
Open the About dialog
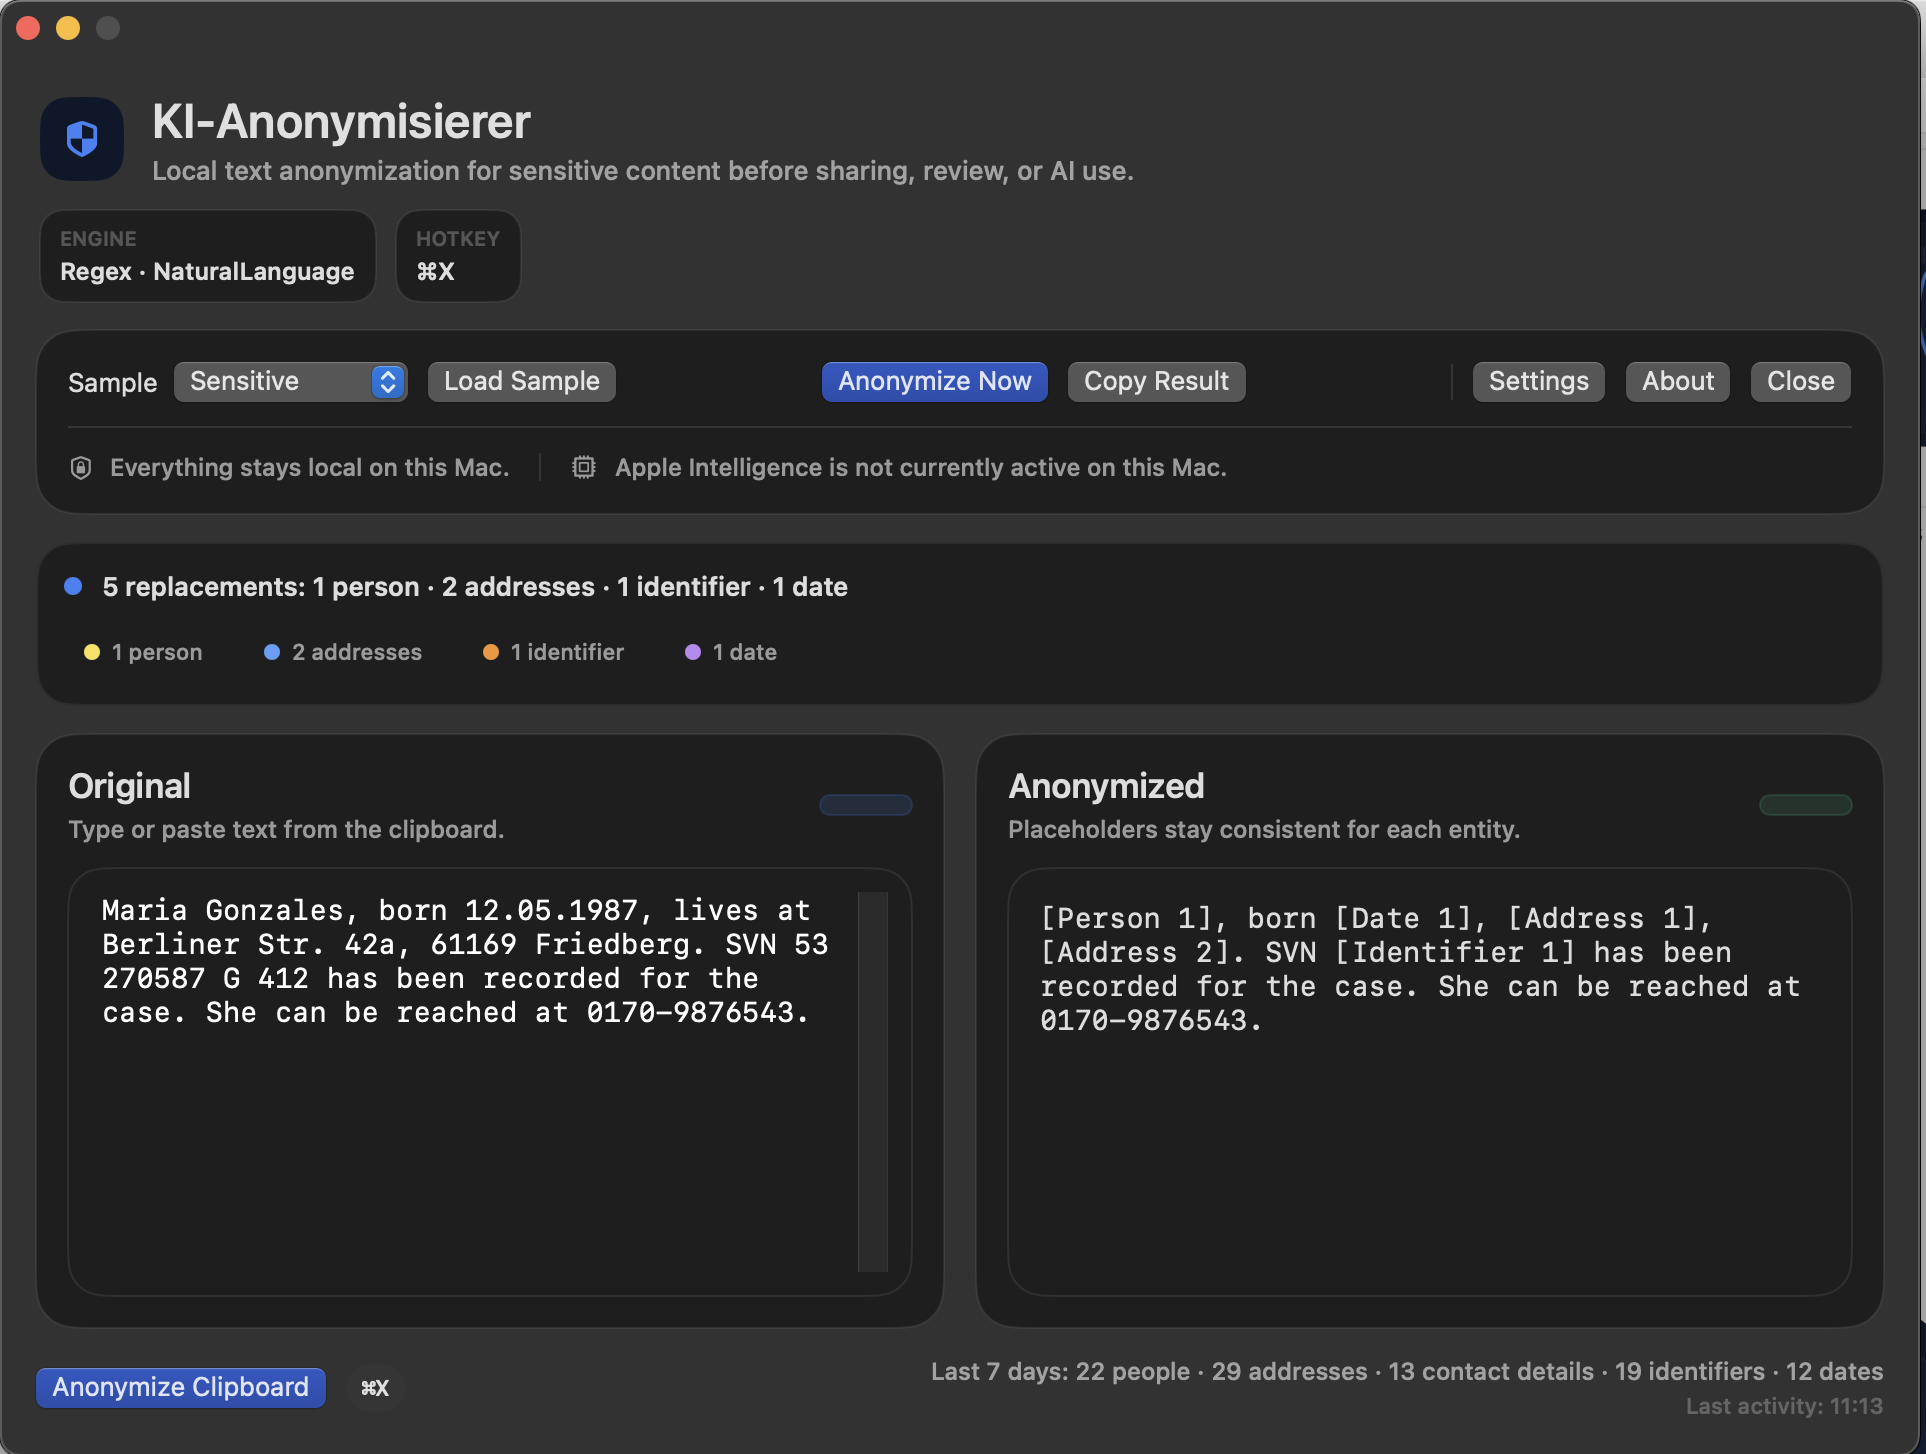(x=1676, y=381)
